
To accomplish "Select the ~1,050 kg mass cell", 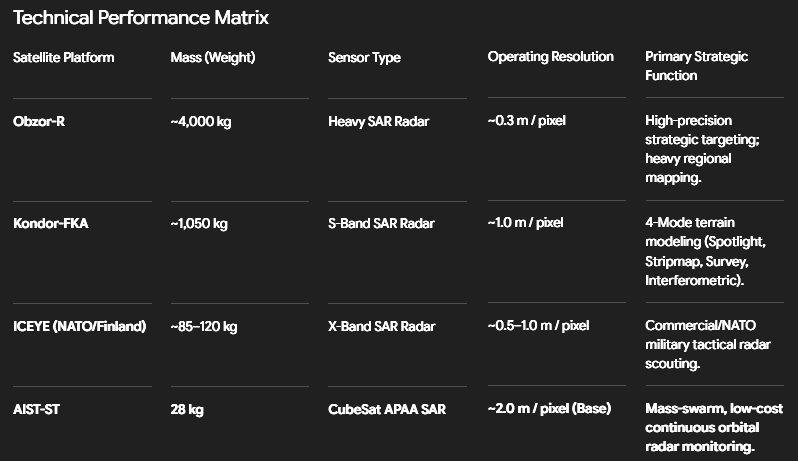I will coord(199,223).
